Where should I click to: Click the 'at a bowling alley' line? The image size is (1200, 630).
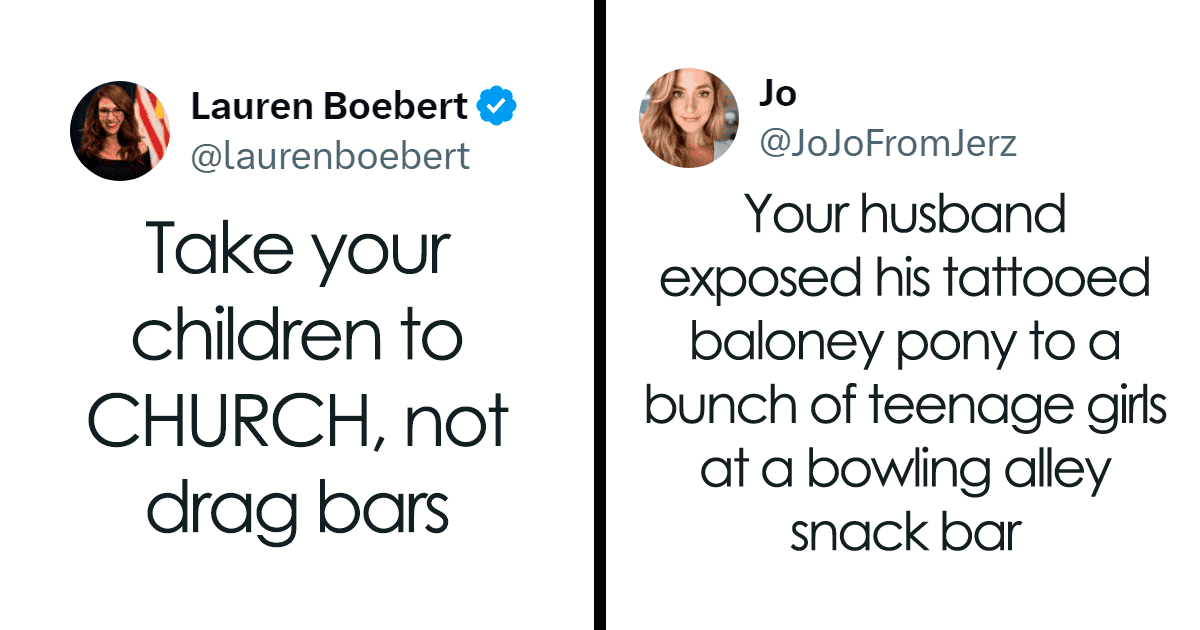(905, 470)
